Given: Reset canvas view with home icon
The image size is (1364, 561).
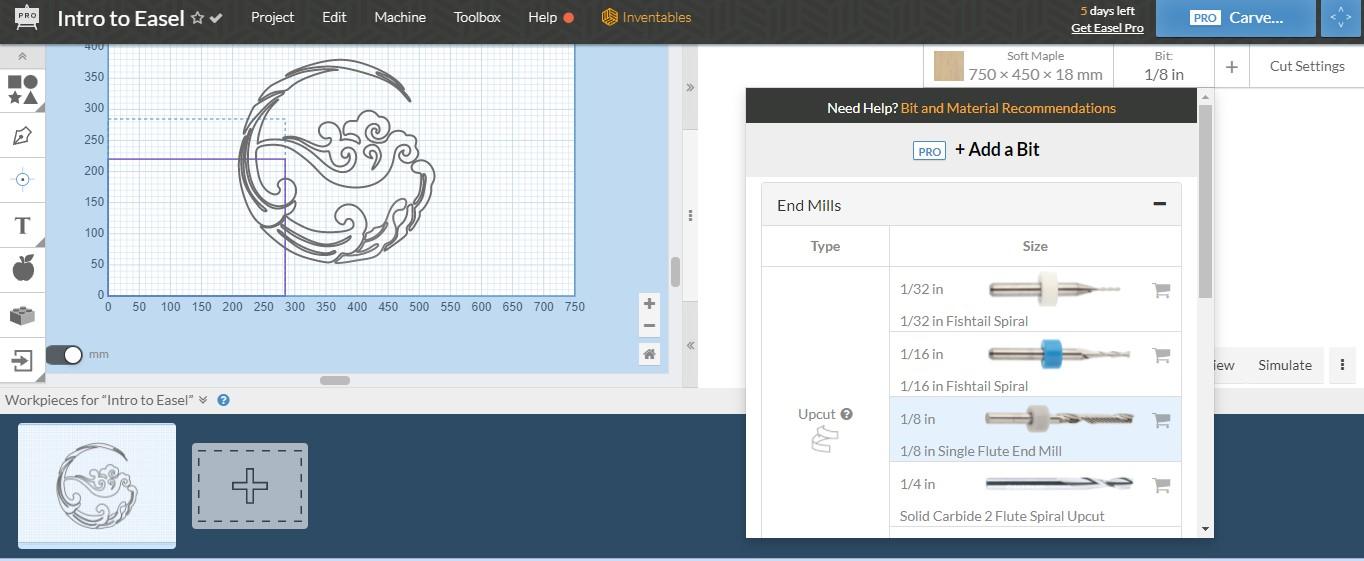Looking at the screenshot, I should pos(649,354).
